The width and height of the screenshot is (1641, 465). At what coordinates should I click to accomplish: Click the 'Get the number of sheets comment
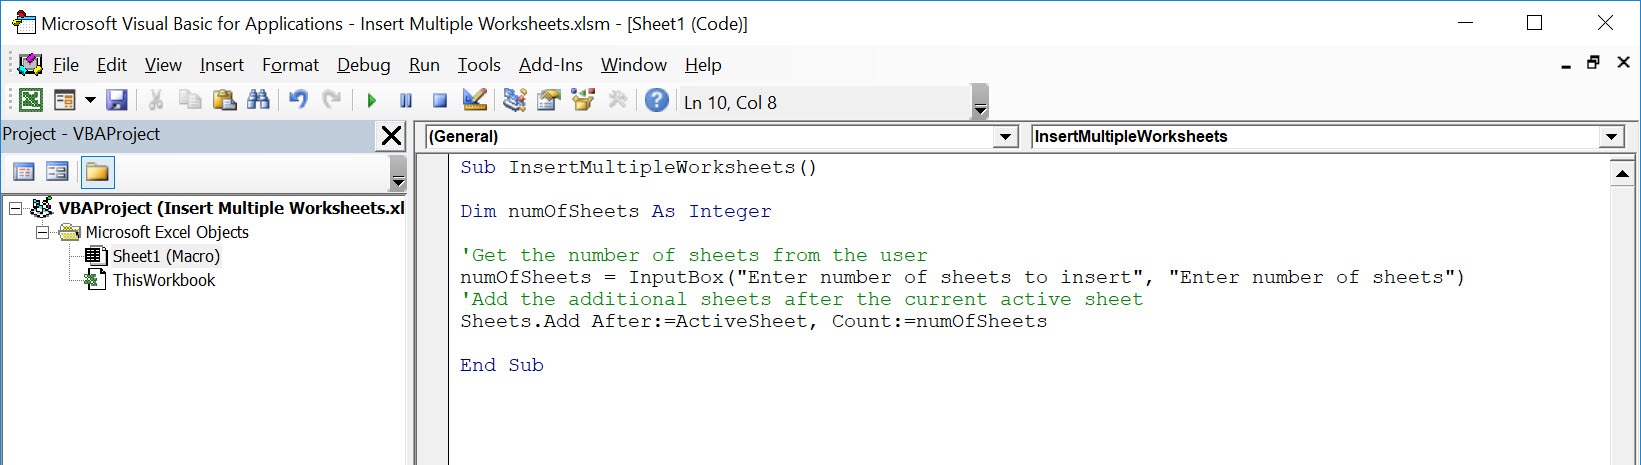pyautogui.click(x=694, y=255)
